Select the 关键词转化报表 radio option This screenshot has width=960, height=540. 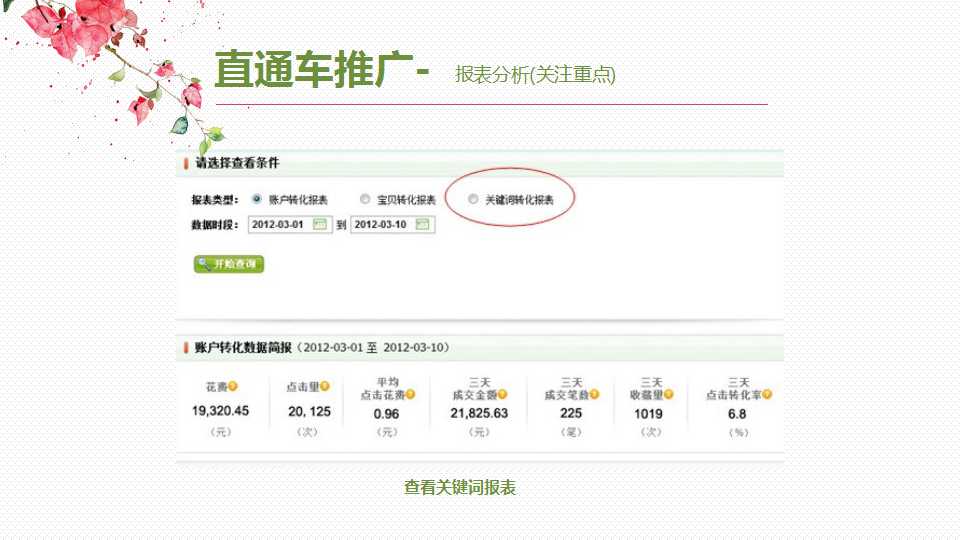click(x=473, y=199)
